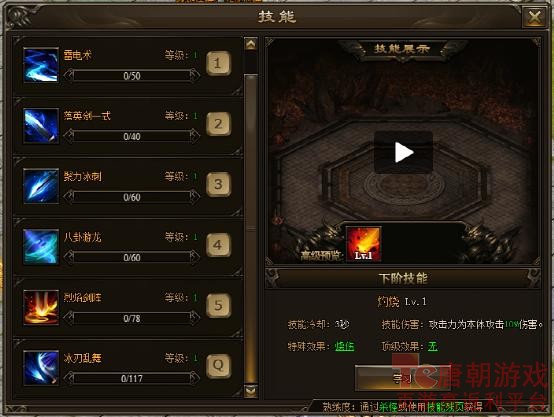554x417 pixels.
Task: Click the 下阶技能 section header
Action: click(x=403, y=278)
